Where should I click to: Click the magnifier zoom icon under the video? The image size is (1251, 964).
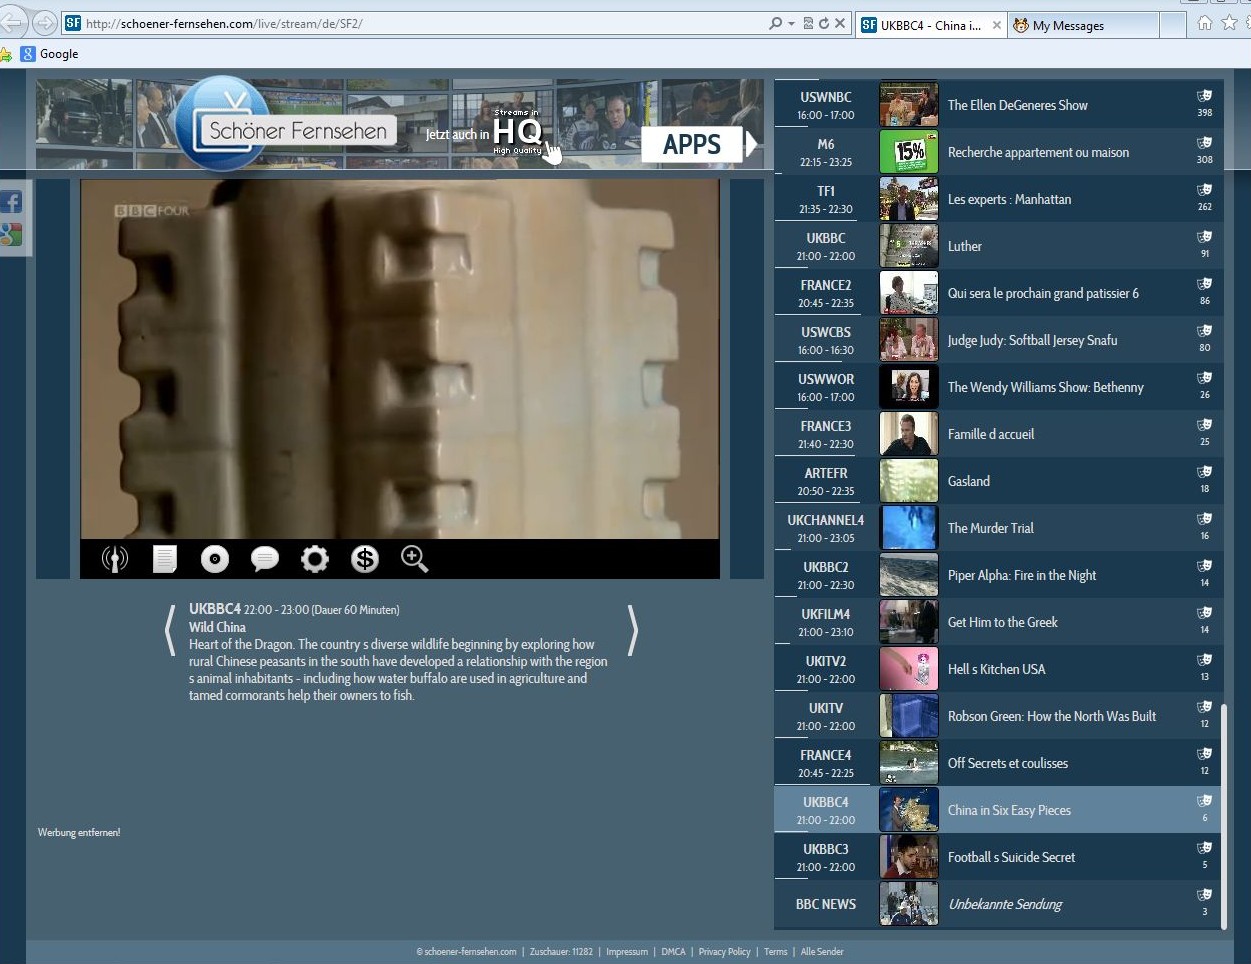(x=415, y=559)
